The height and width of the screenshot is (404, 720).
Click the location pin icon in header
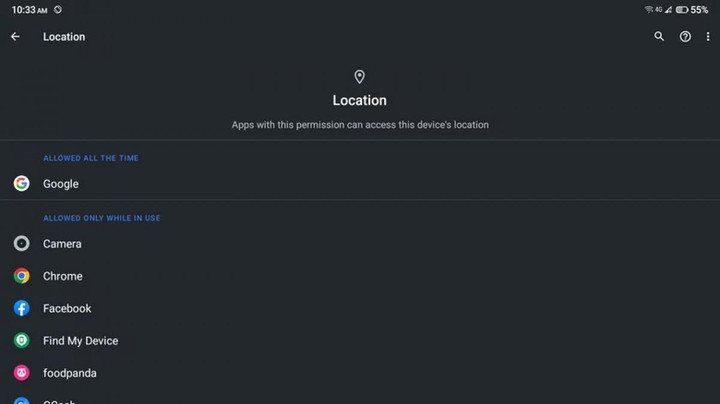[360, 77]
